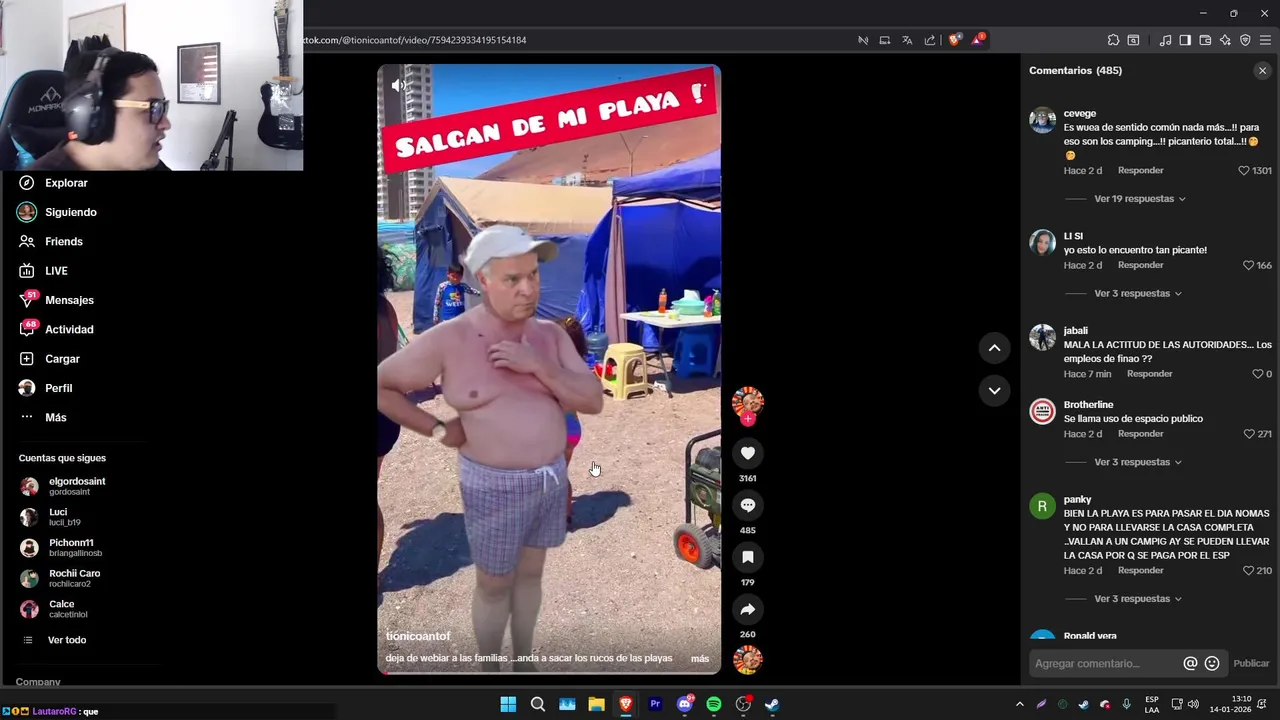Open Steam from the Windows taskbar
The width and height of the screenshot is (1280, 720).
772,704
